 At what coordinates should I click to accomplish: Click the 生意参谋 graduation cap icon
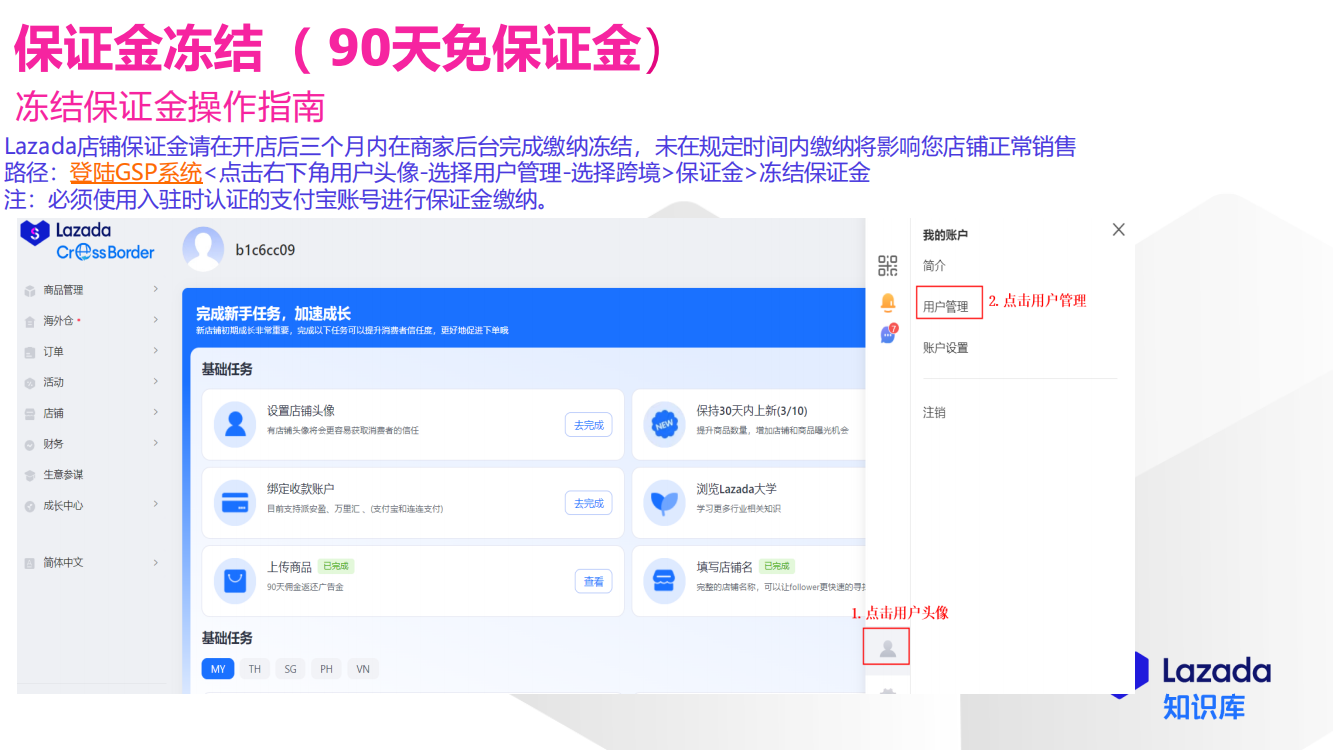30,475
